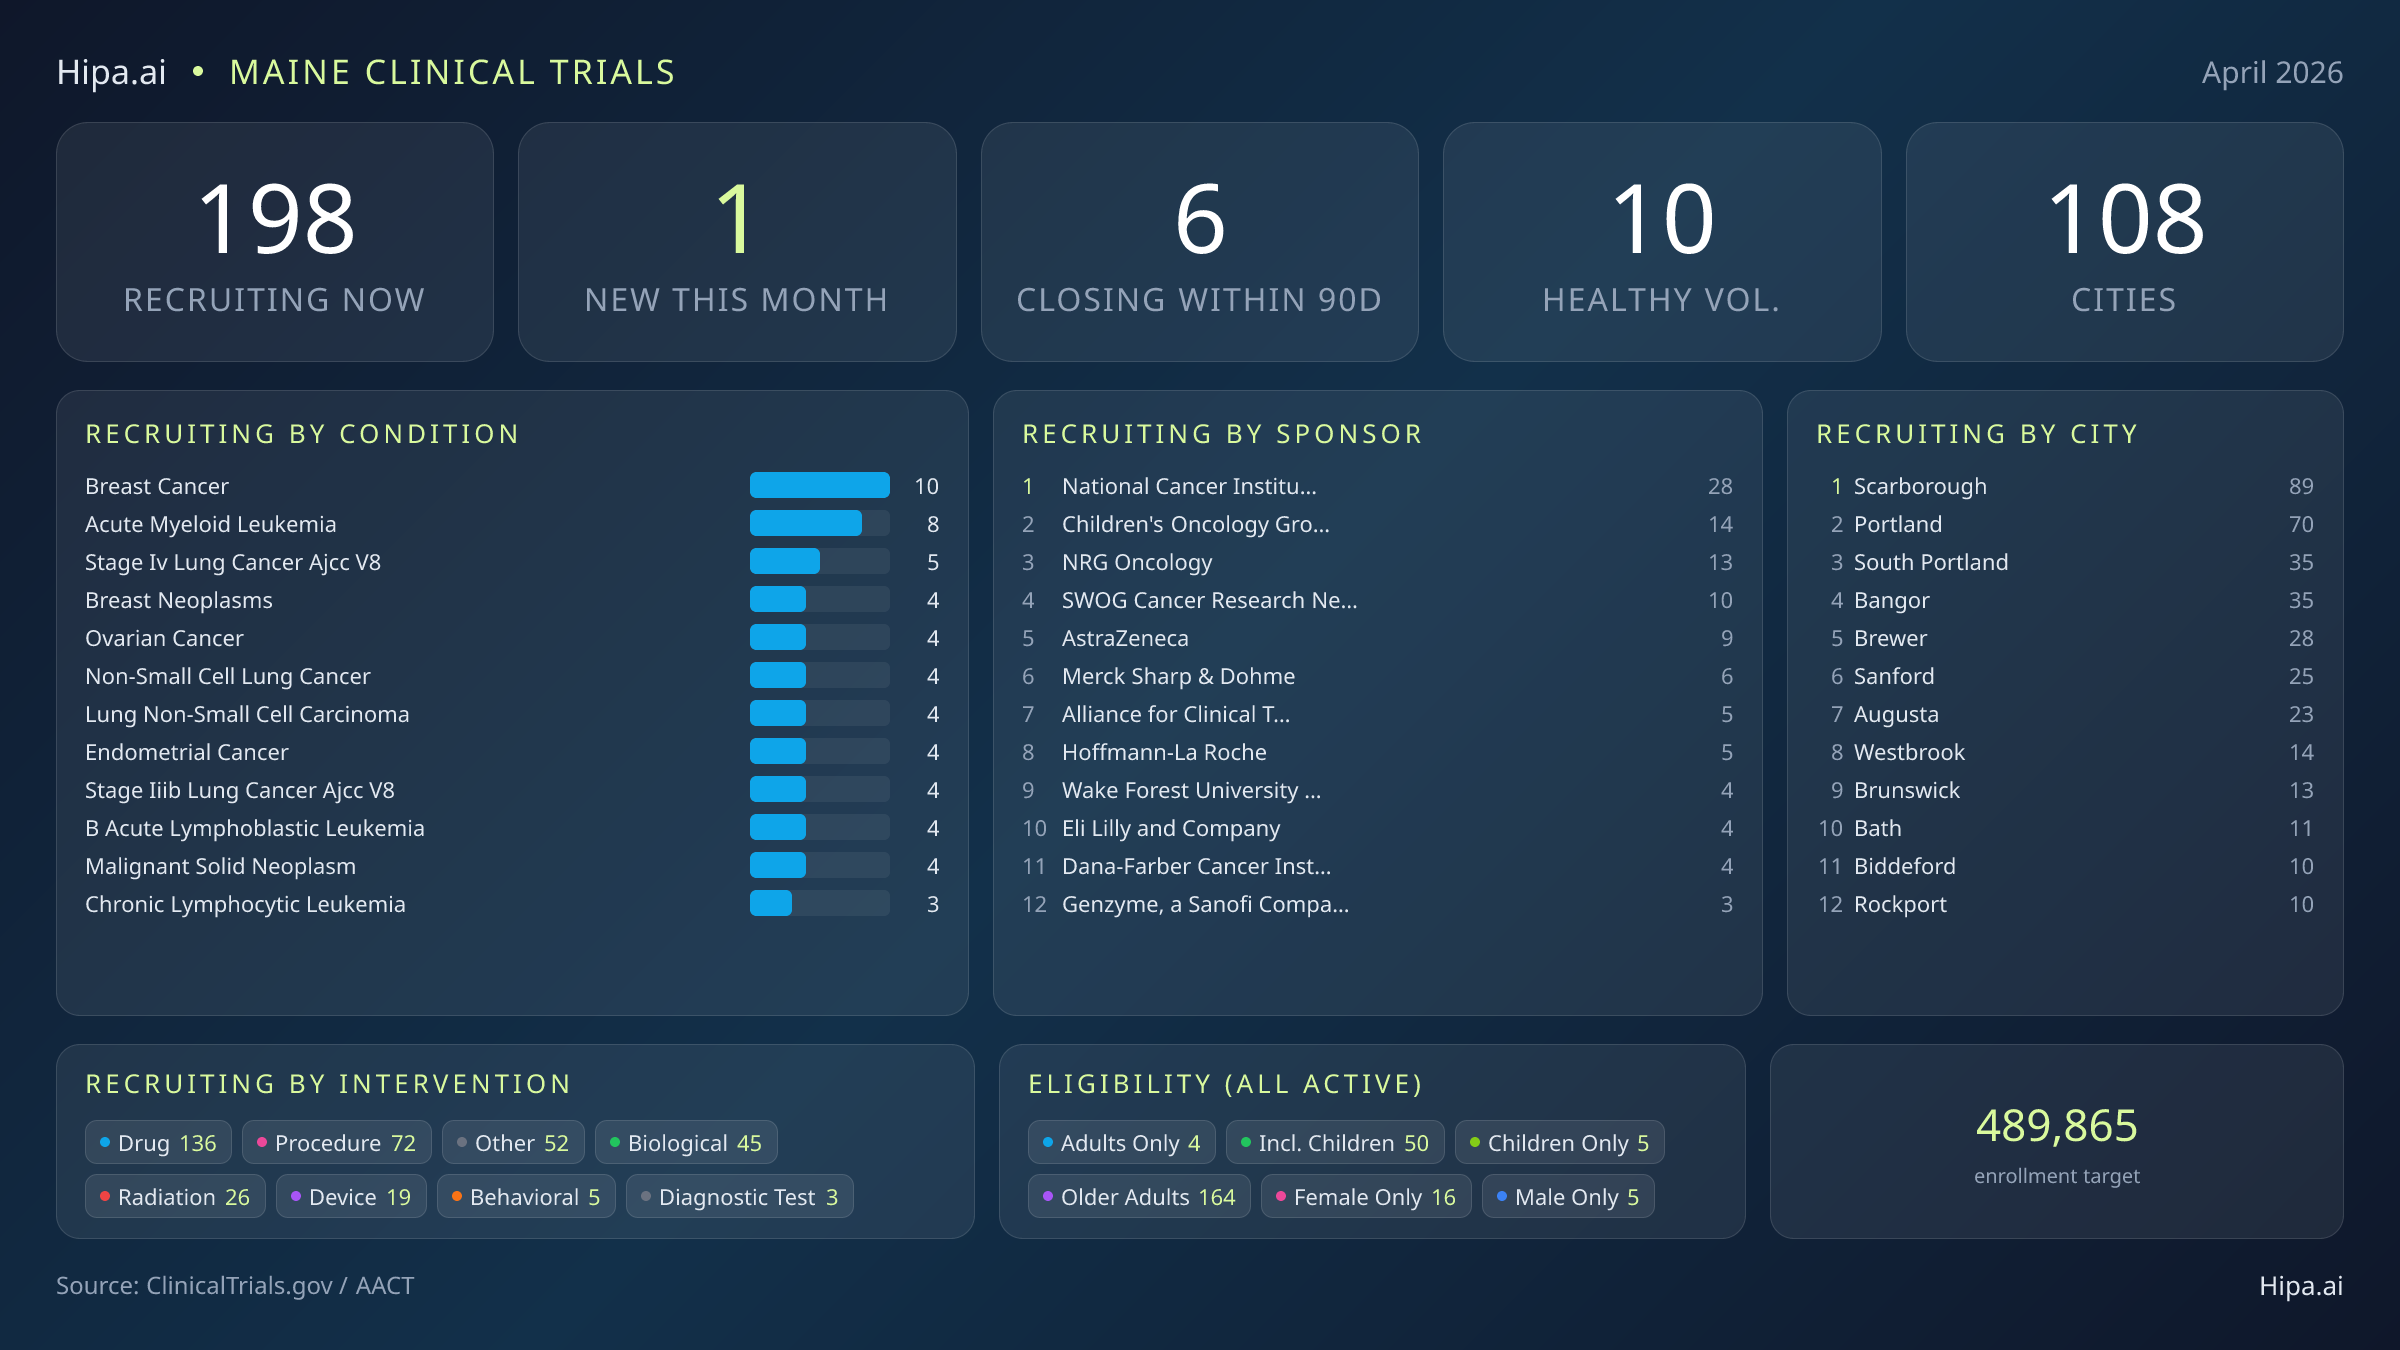Select the Portland city entry

point(2065,524)
